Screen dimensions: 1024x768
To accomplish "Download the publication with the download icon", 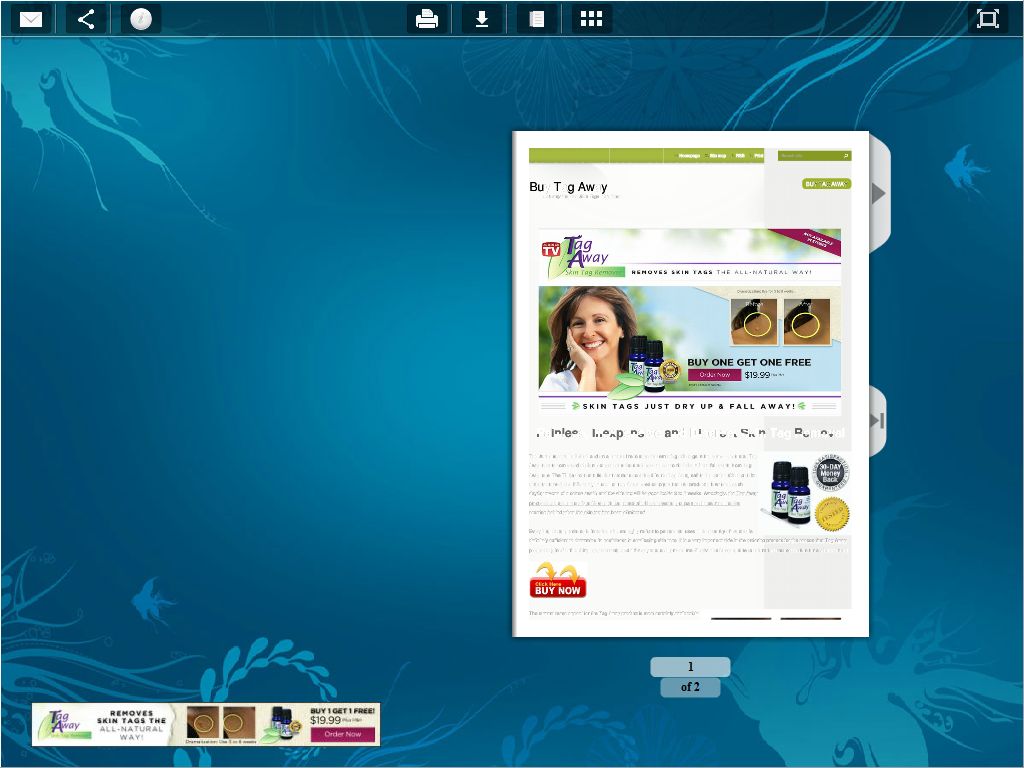I will pos(482,19).
